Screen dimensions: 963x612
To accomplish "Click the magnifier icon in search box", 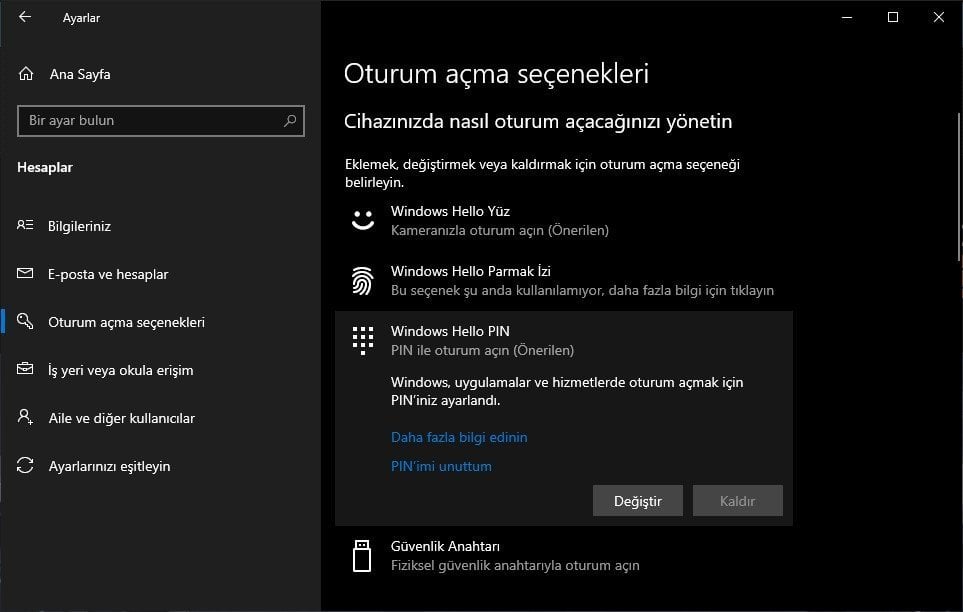I will [x=290, y=120].
